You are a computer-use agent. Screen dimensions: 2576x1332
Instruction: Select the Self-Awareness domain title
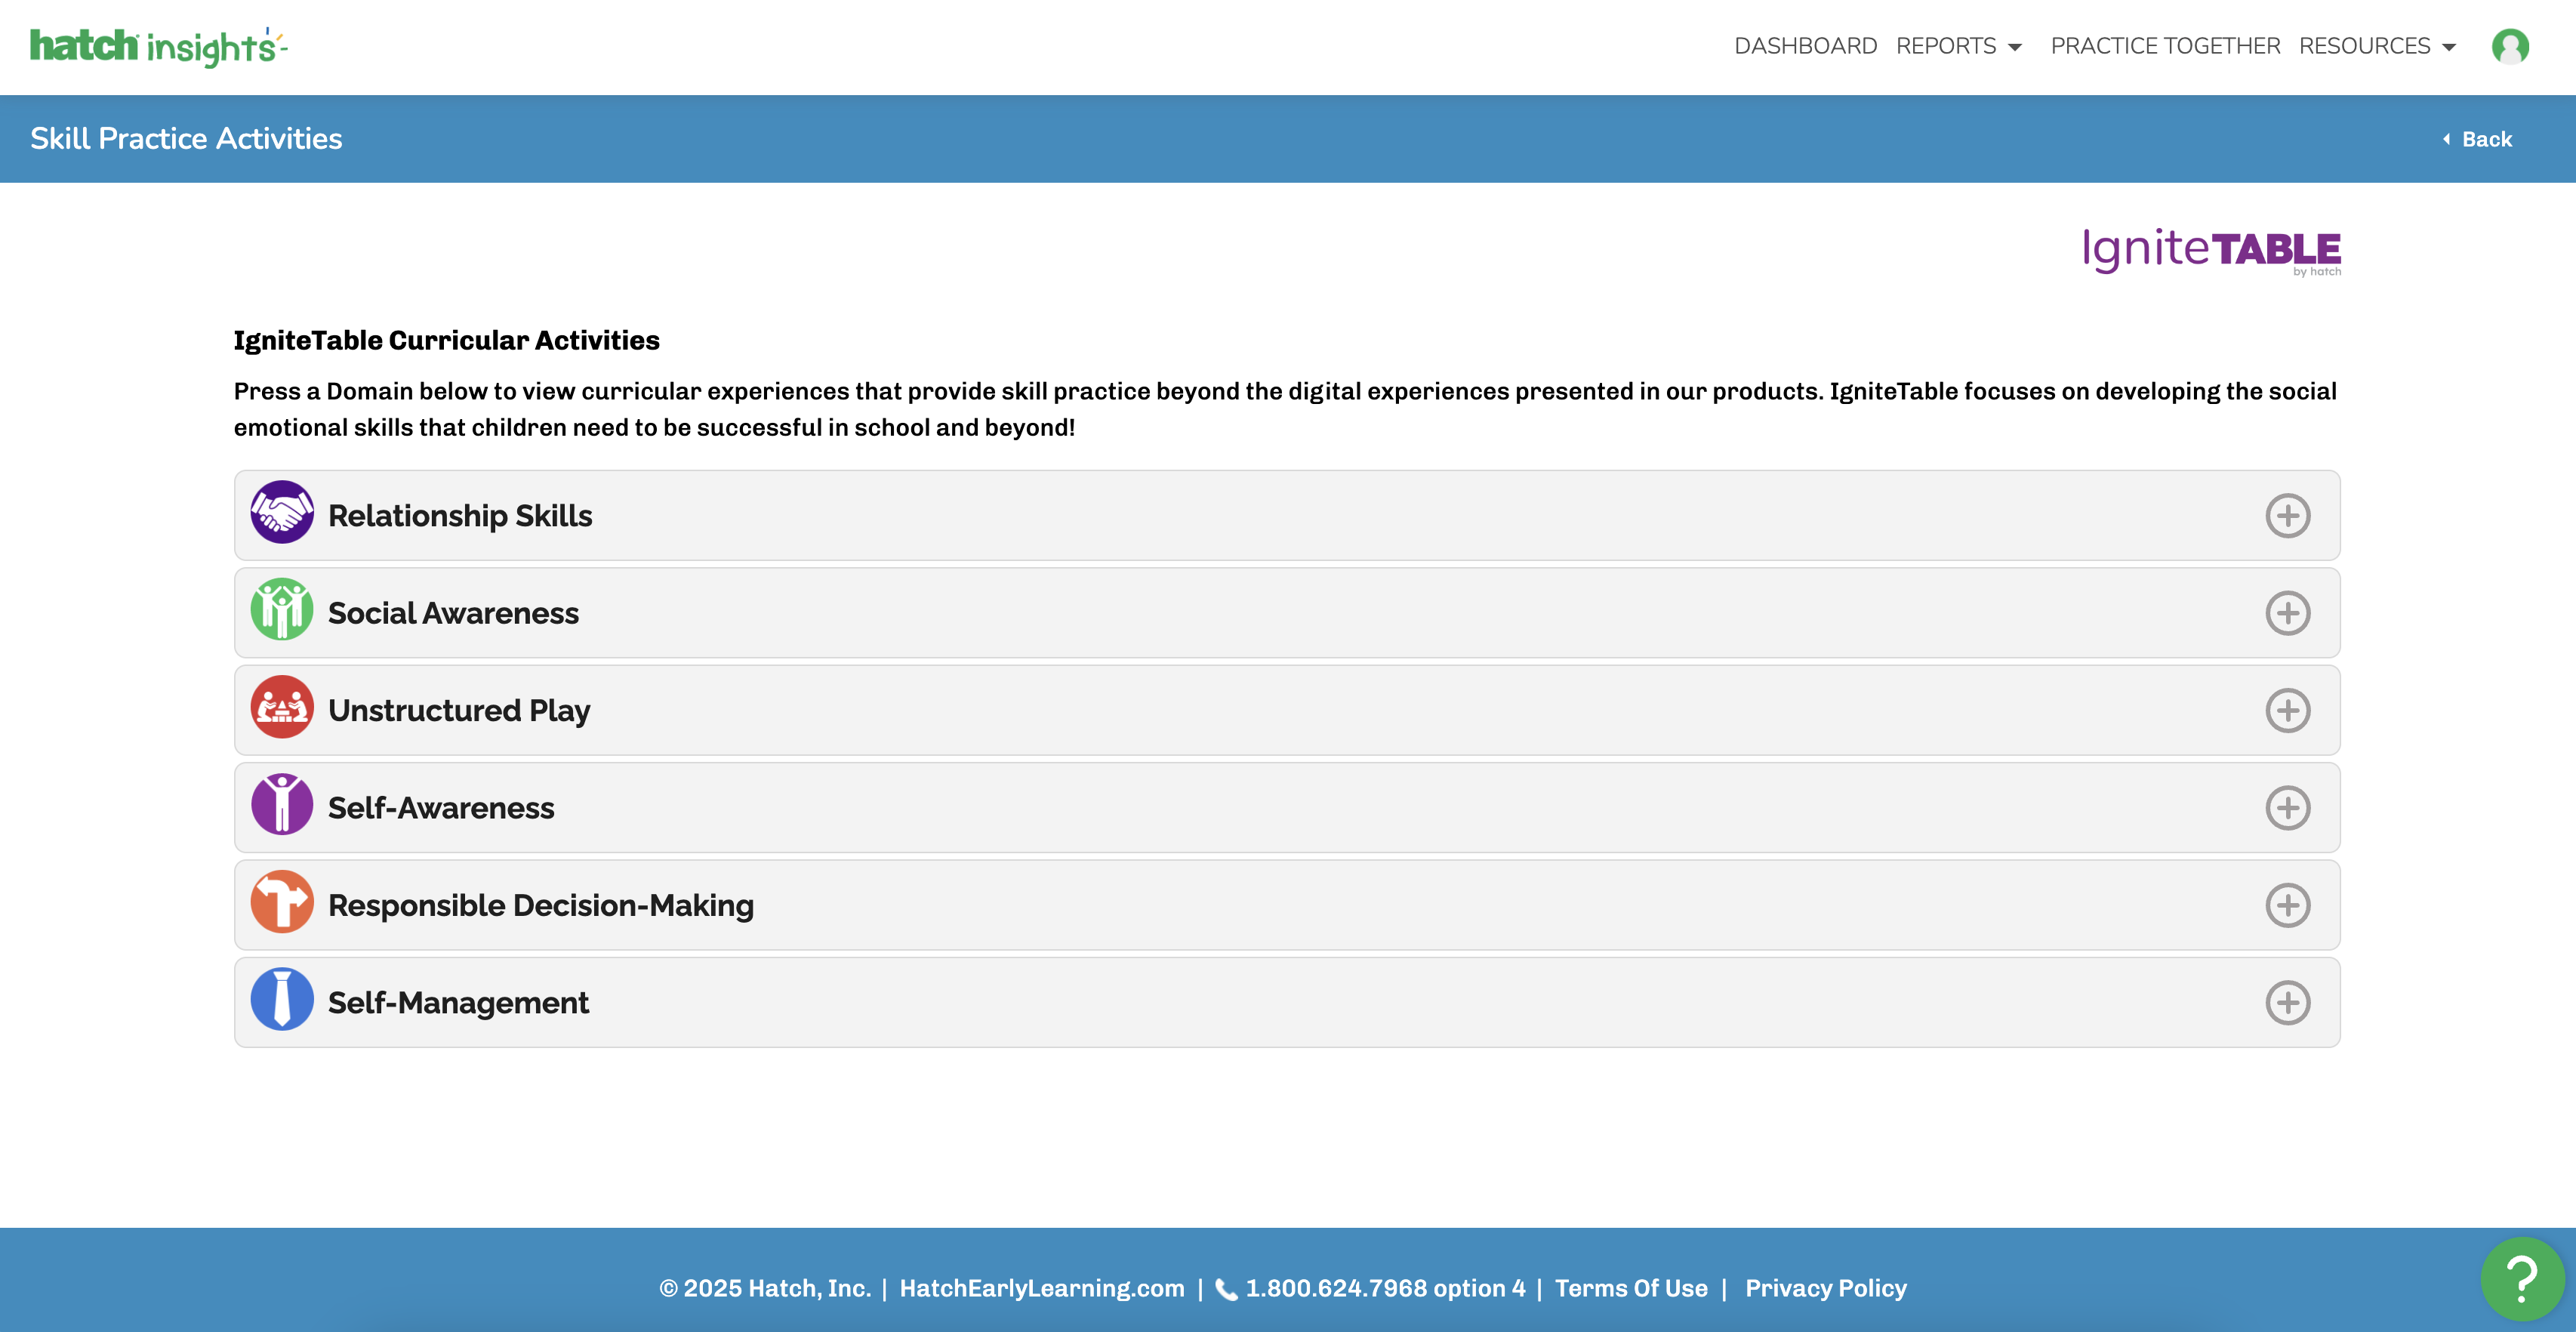(x=441, y=808)
